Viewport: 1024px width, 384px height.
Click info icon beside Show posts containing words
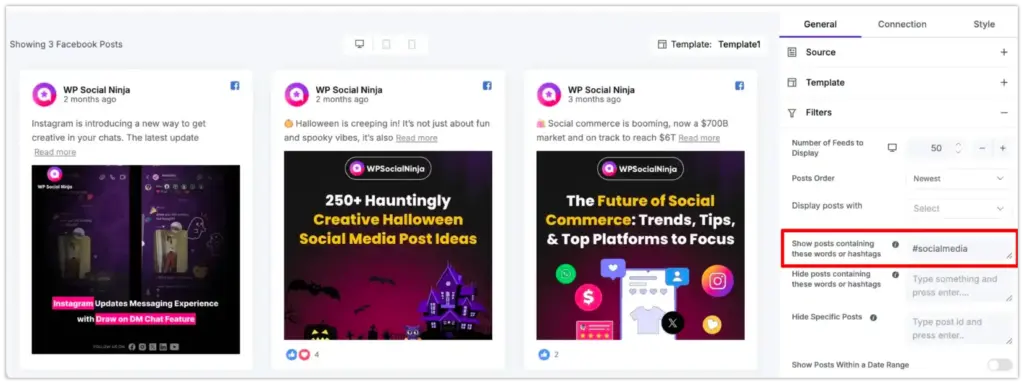coord(895,245)
